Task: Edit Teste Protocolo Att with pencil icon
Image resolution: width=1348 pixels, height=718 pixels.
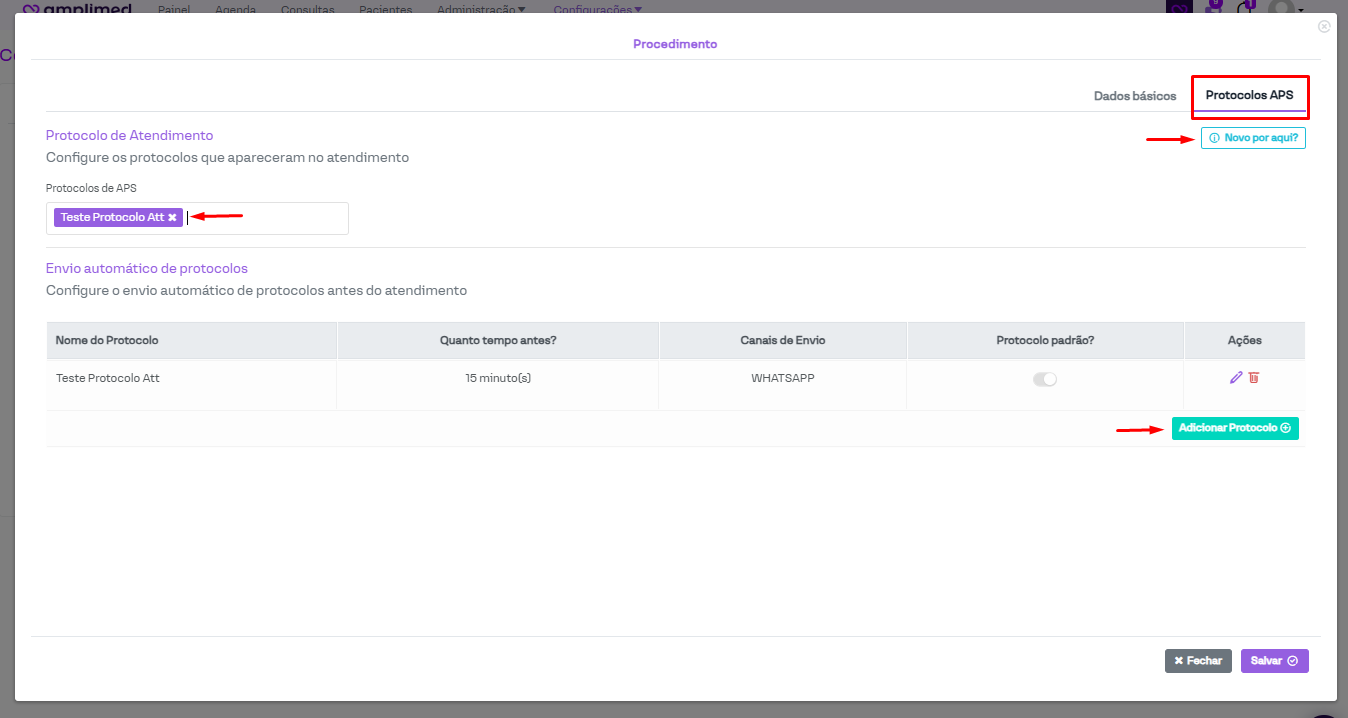Action: (x=1236, y=377)
